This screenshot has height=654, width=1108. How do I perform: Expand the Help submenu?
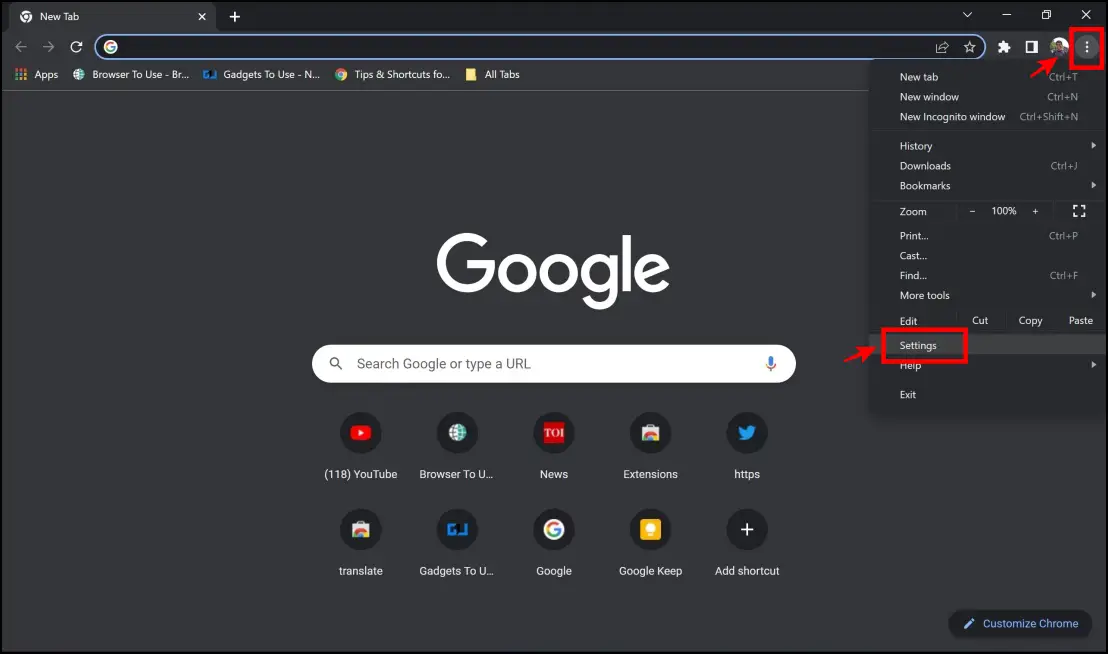988,365
